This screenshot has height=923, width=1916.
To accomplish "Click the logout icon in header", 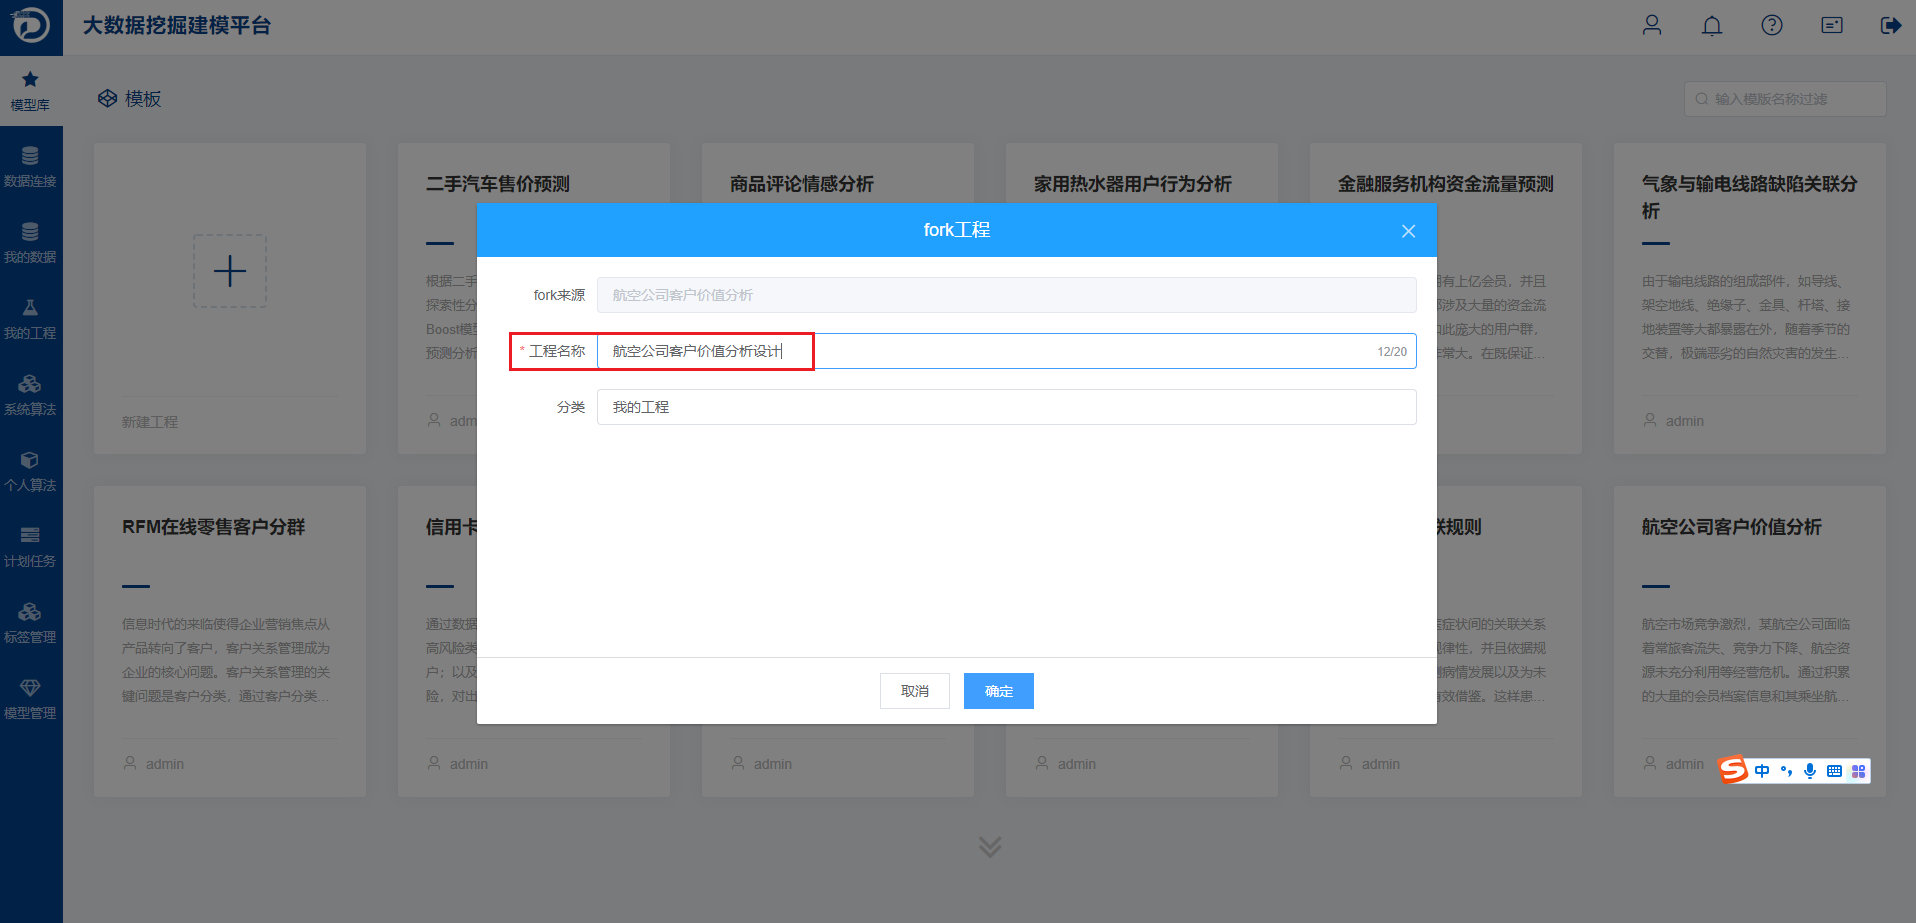I will point(1891,25).
